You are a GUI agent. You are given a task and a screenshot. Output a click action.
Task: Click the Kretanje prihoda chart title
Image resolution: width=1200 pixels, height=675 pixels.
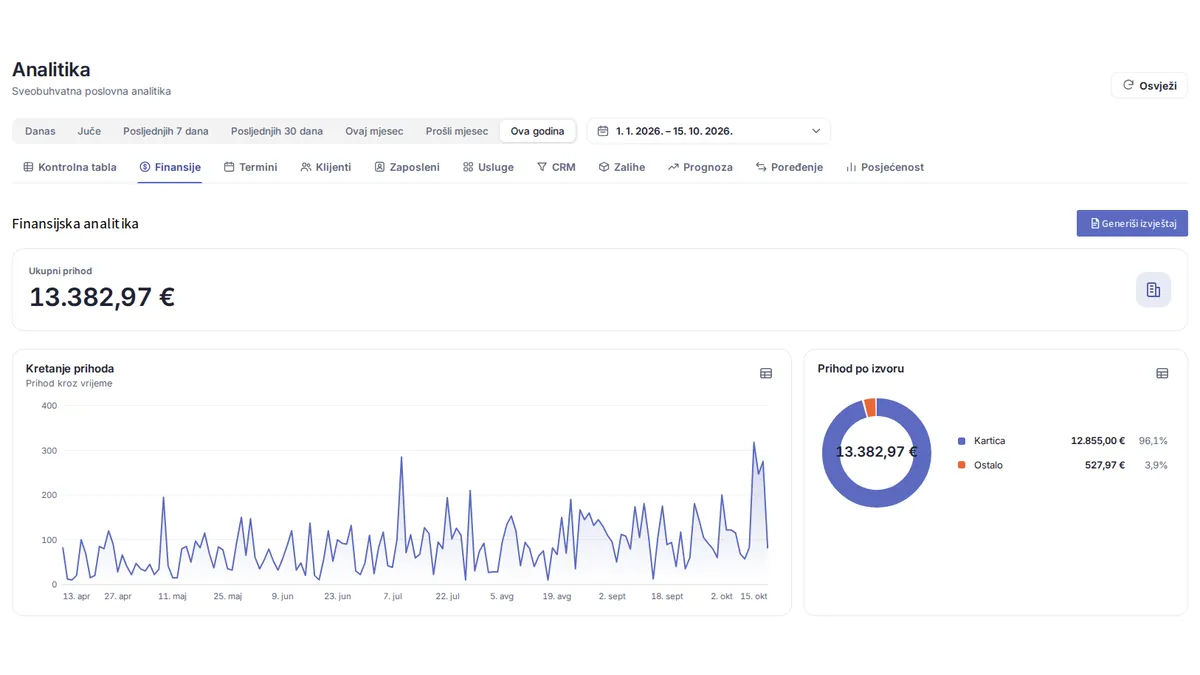[70, 369]
